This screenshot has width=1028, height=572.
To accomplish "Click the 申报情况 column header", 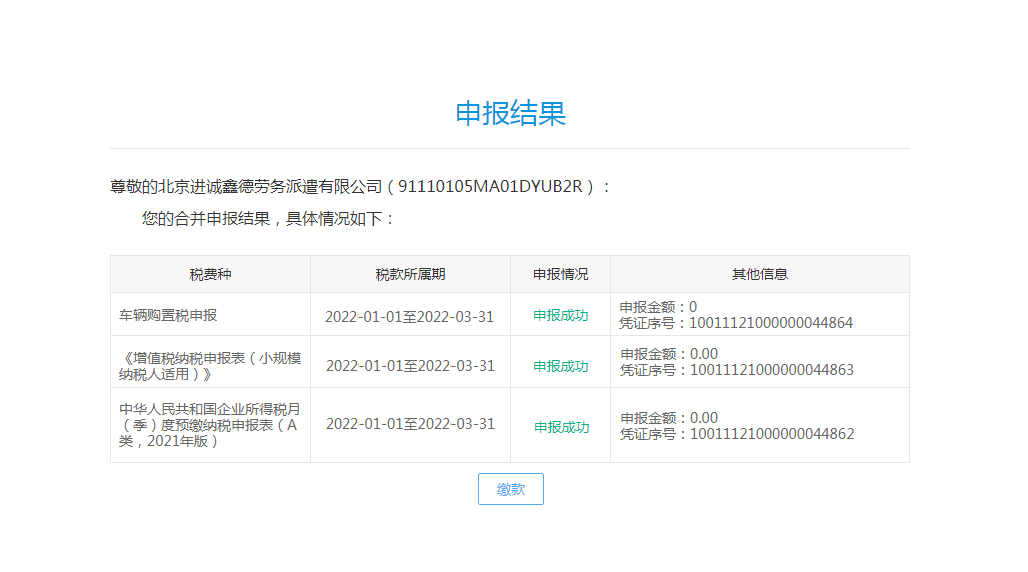I will coord(561,274).
